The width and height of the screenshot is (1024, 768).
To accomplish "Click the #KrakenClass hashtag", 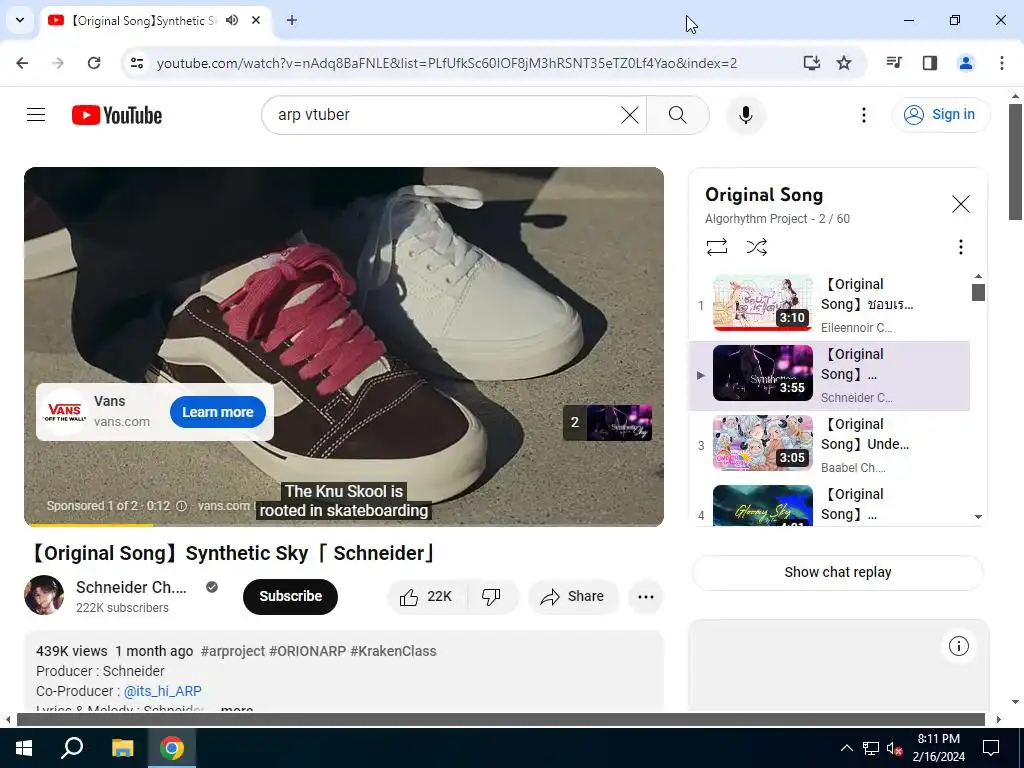I will (393, 651).
